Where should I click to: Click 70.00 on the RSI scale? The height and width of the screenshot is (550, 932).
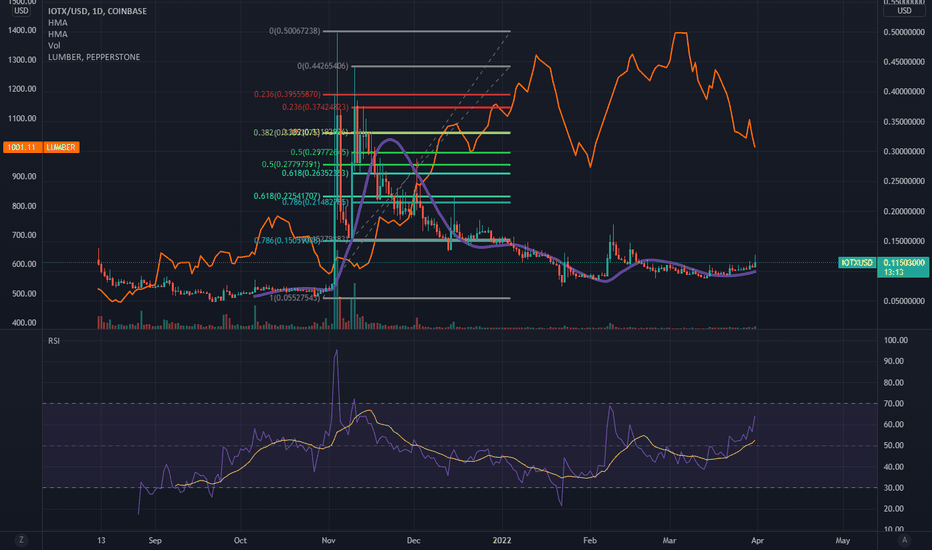(893, 403)
